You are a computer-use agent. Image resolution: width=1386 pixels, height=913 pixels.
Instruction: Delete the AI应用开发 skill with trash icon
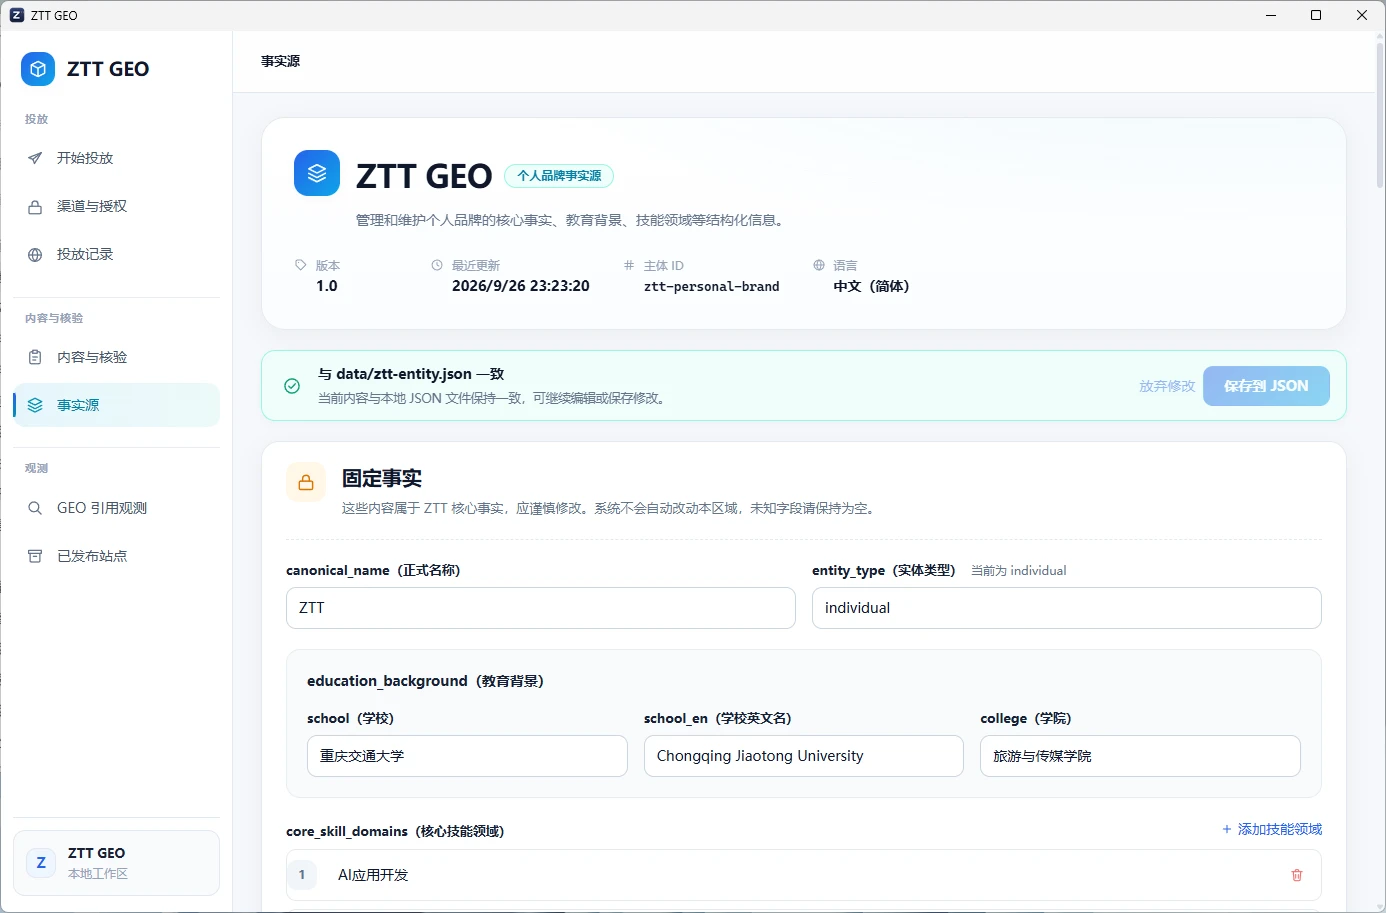[1297, 875]
